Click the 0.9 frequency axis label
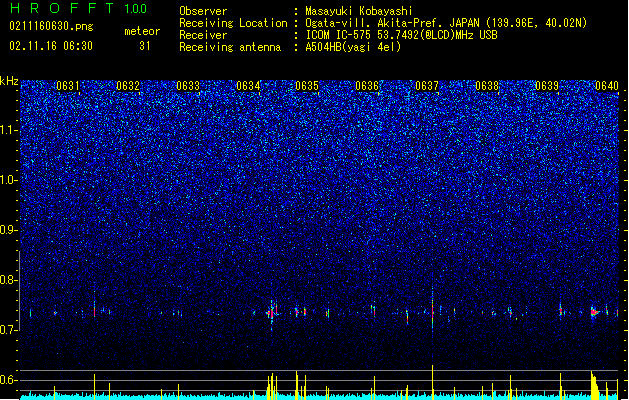The height and width of the screenshot is (400, 629). pyautogui.click(x=8, y=230)
